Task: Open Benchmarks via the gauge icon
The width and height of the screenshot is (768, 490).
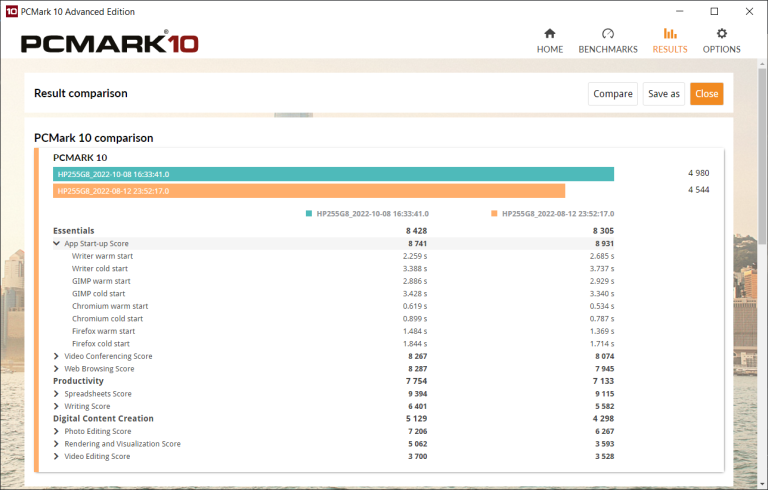Action: 608,33
